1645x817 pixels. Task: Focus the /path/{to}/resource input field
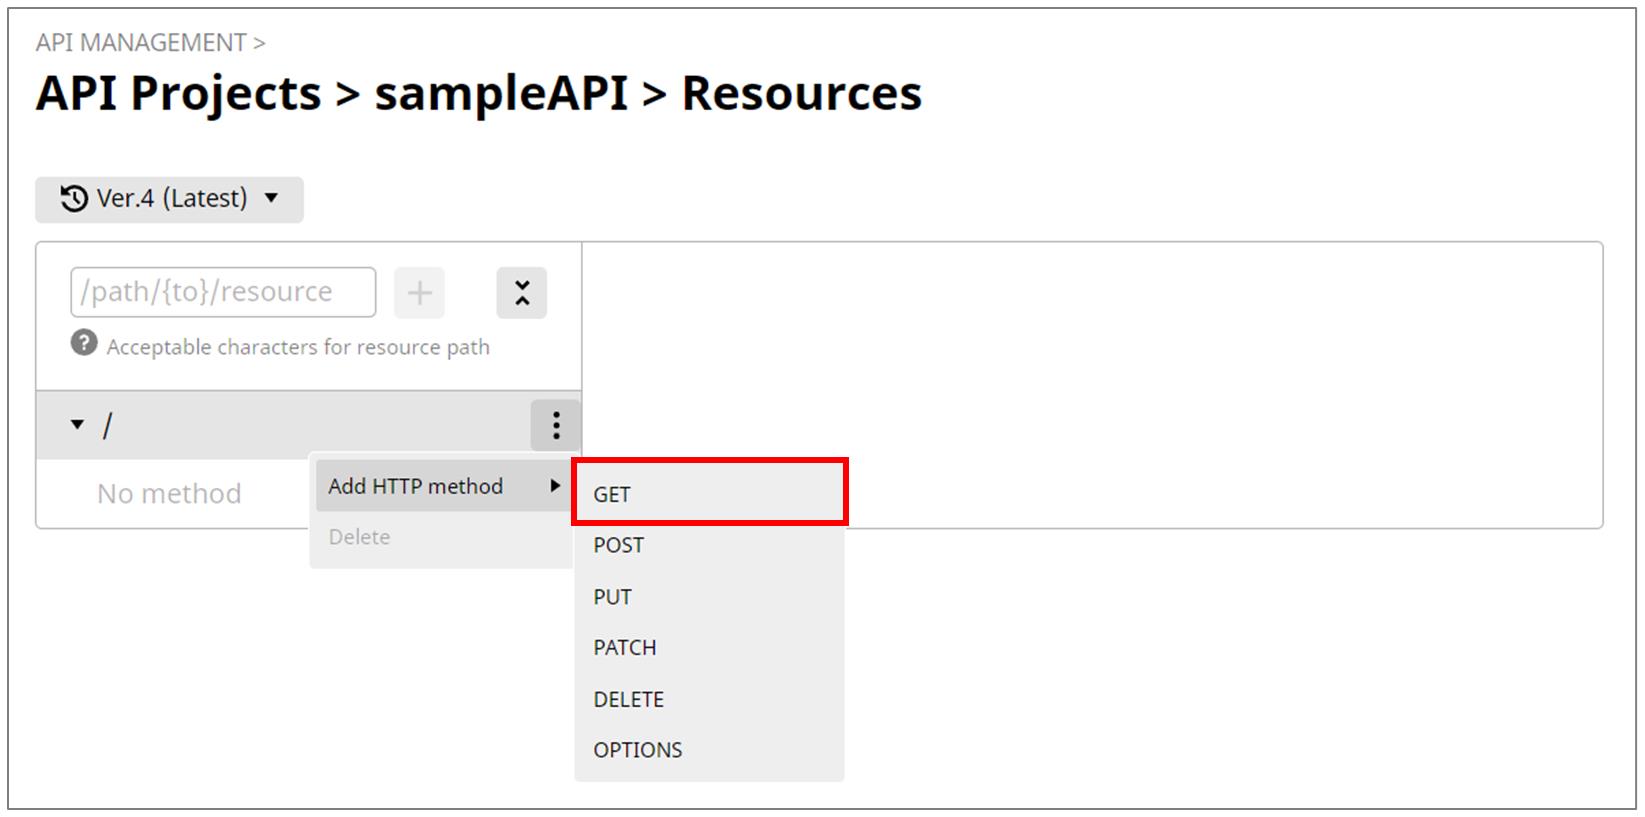[223, 292]
